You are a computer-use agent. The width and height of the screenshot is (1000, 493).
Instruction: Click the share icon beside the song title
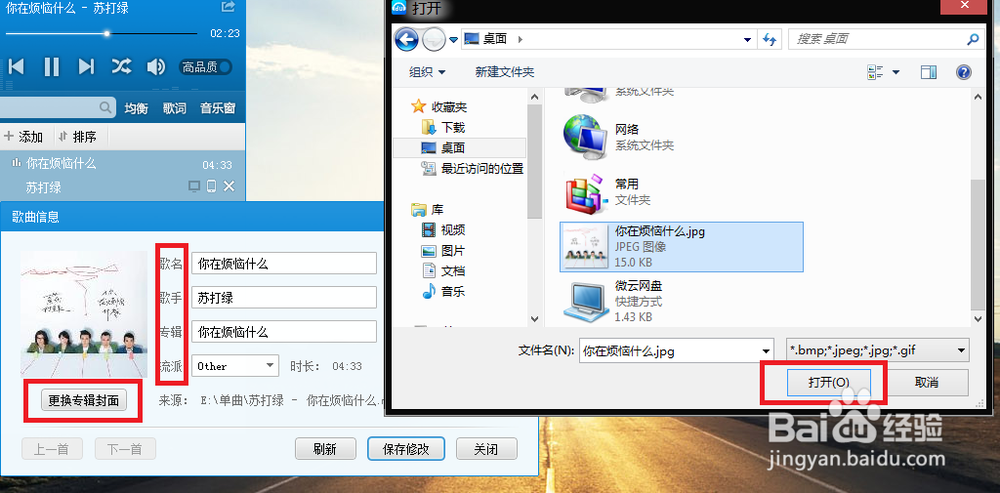point(228,7)
